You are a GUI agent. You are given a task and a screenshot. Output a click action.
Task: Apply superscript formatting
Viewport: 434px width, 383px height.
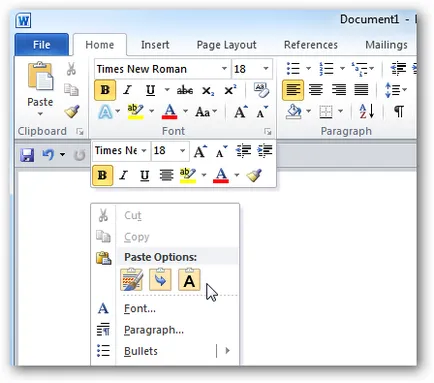(230, 90)
